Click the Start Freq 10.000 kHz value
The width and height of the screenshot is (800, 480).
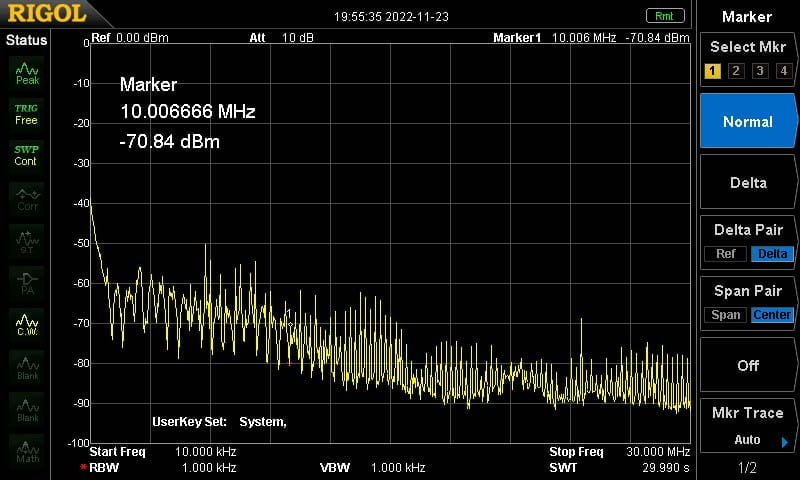[206, 451]
